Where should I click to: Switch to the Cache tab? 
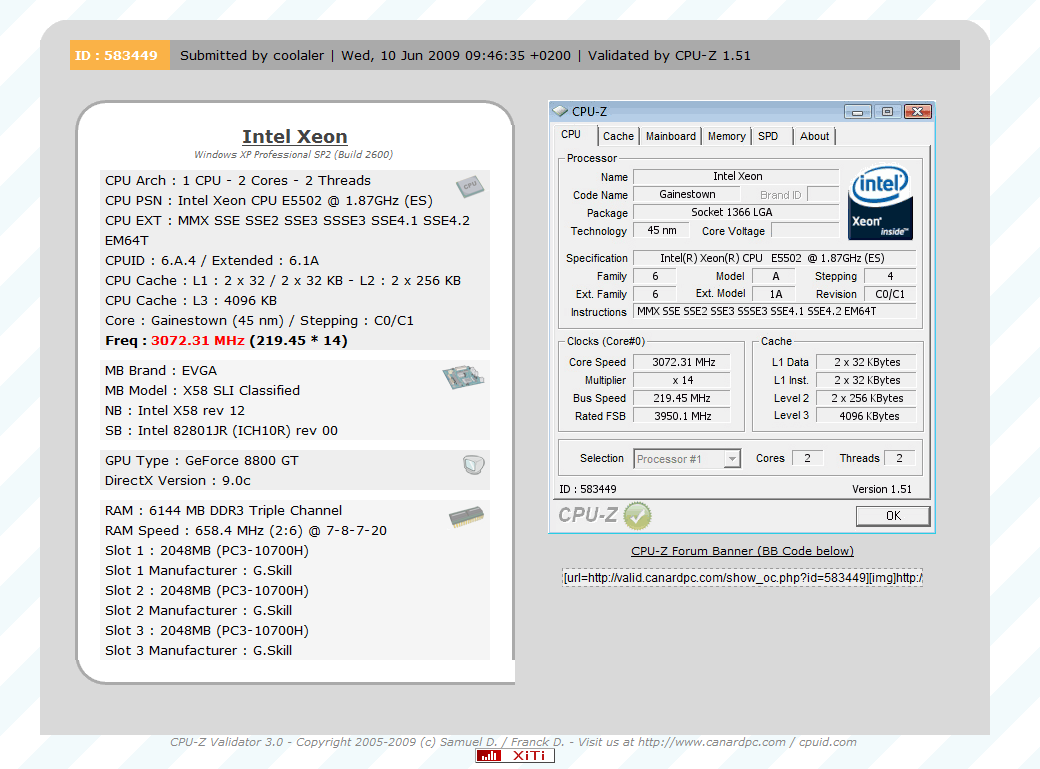pyautogui.click(x=618, y=136)
